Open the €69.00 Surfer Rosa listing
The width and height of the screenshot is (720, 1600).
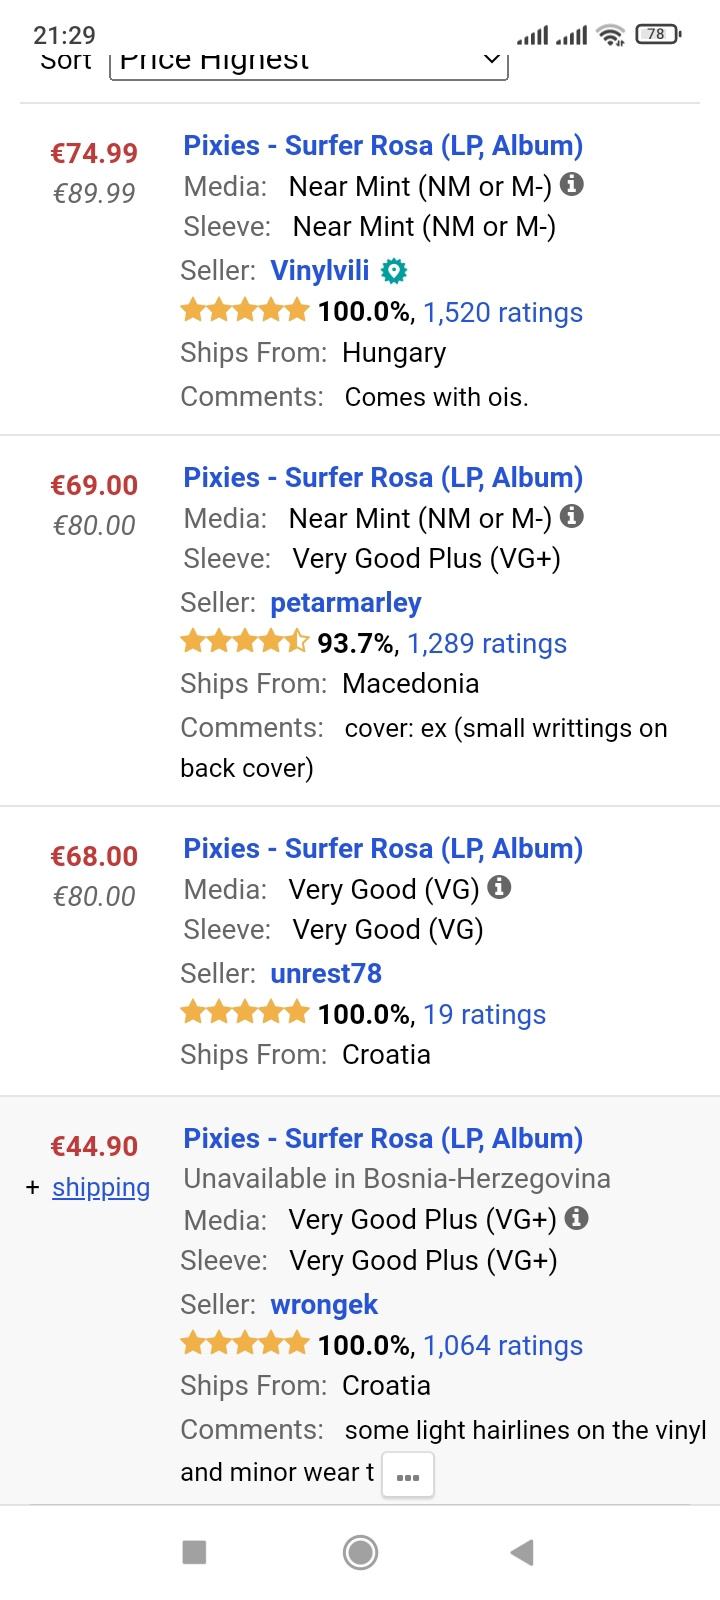[382, 477]
